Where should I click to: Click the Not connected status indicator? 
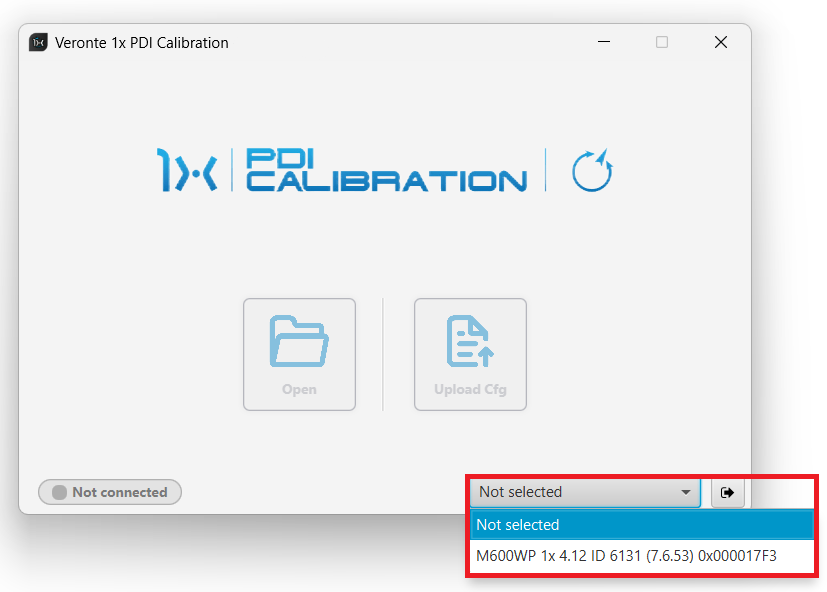[110, 492]
